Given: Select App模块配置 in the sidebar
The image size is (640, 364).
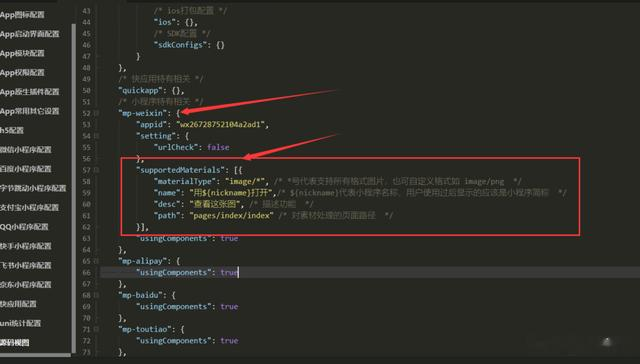Looking at the screenshot, I should 22,53.
